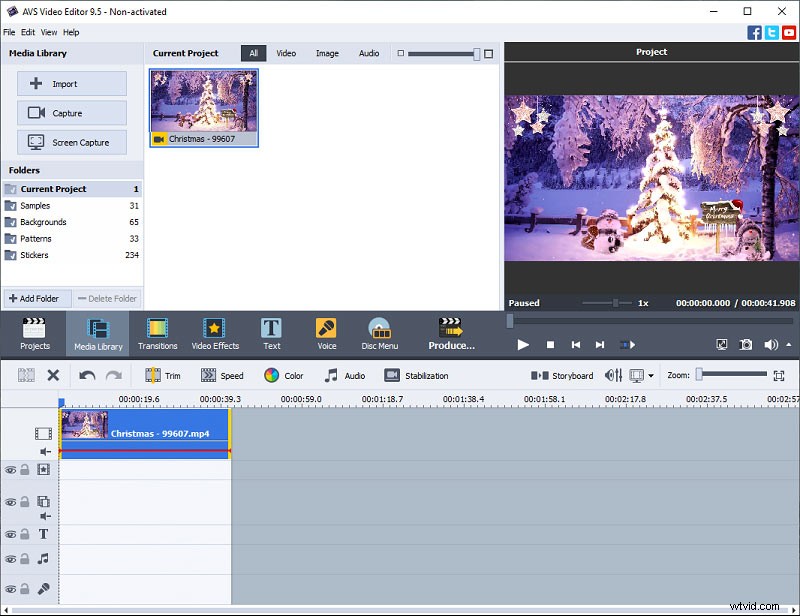Apply Stabilization to the clip
800x616 pixels.
pos(416,376)
